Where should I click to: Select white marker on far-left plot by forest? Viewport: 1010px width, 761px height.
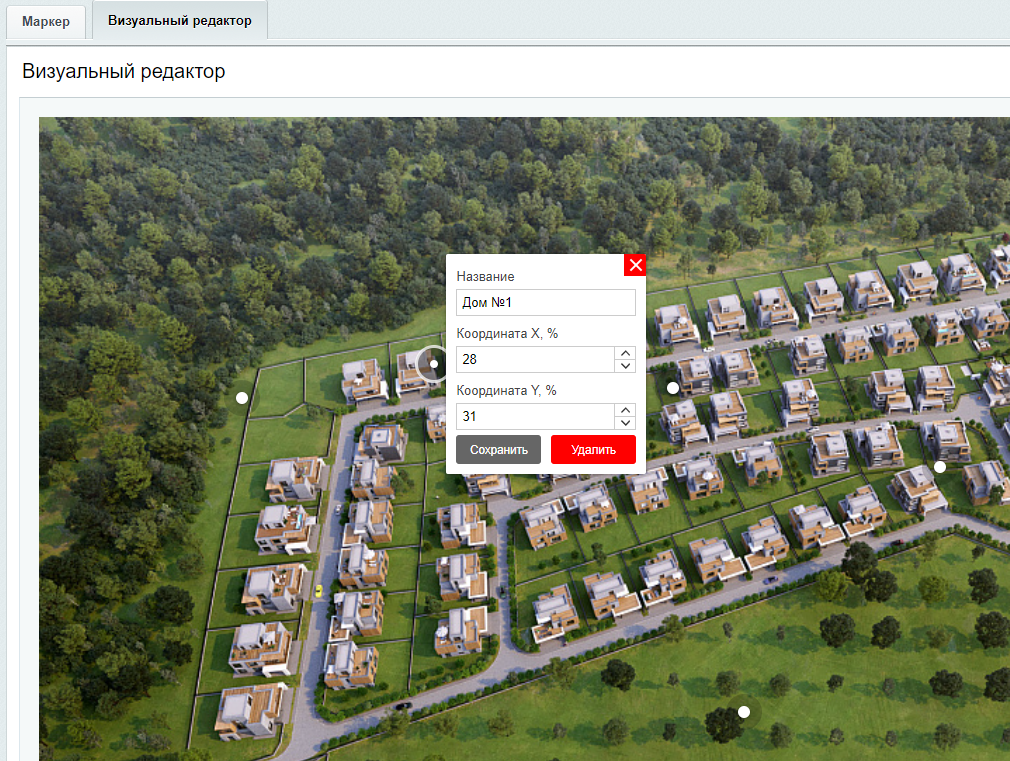click(x=241, y=398)
